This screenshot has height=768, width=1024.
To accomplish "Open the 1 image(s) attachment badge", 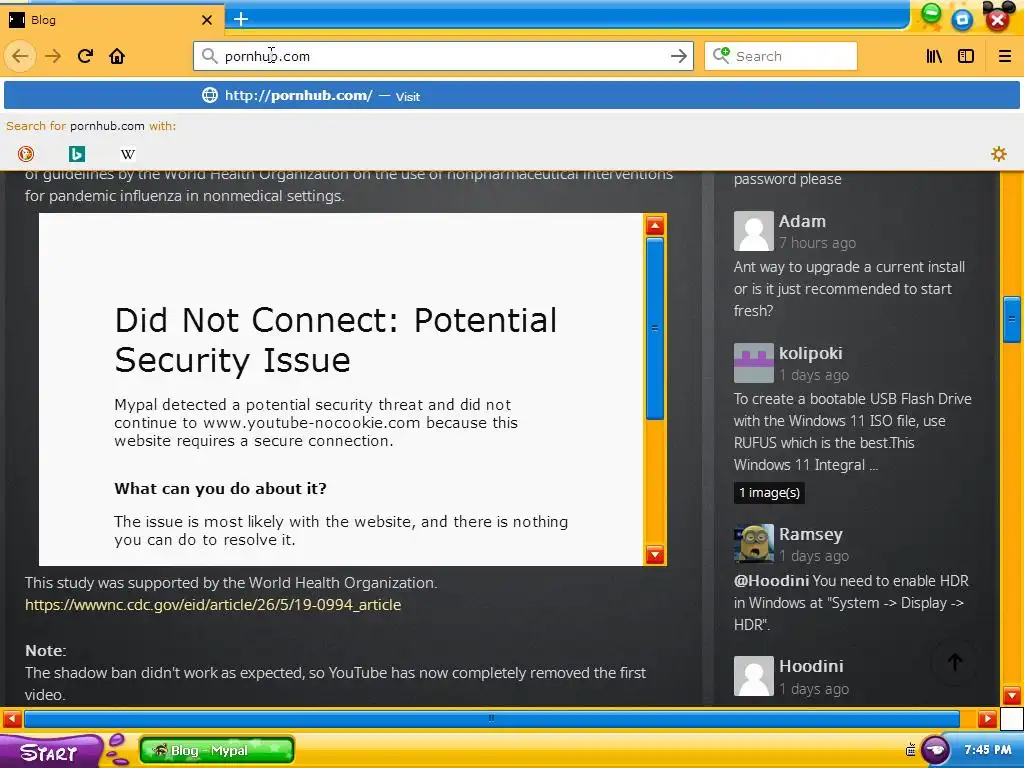I will (769, 492).
